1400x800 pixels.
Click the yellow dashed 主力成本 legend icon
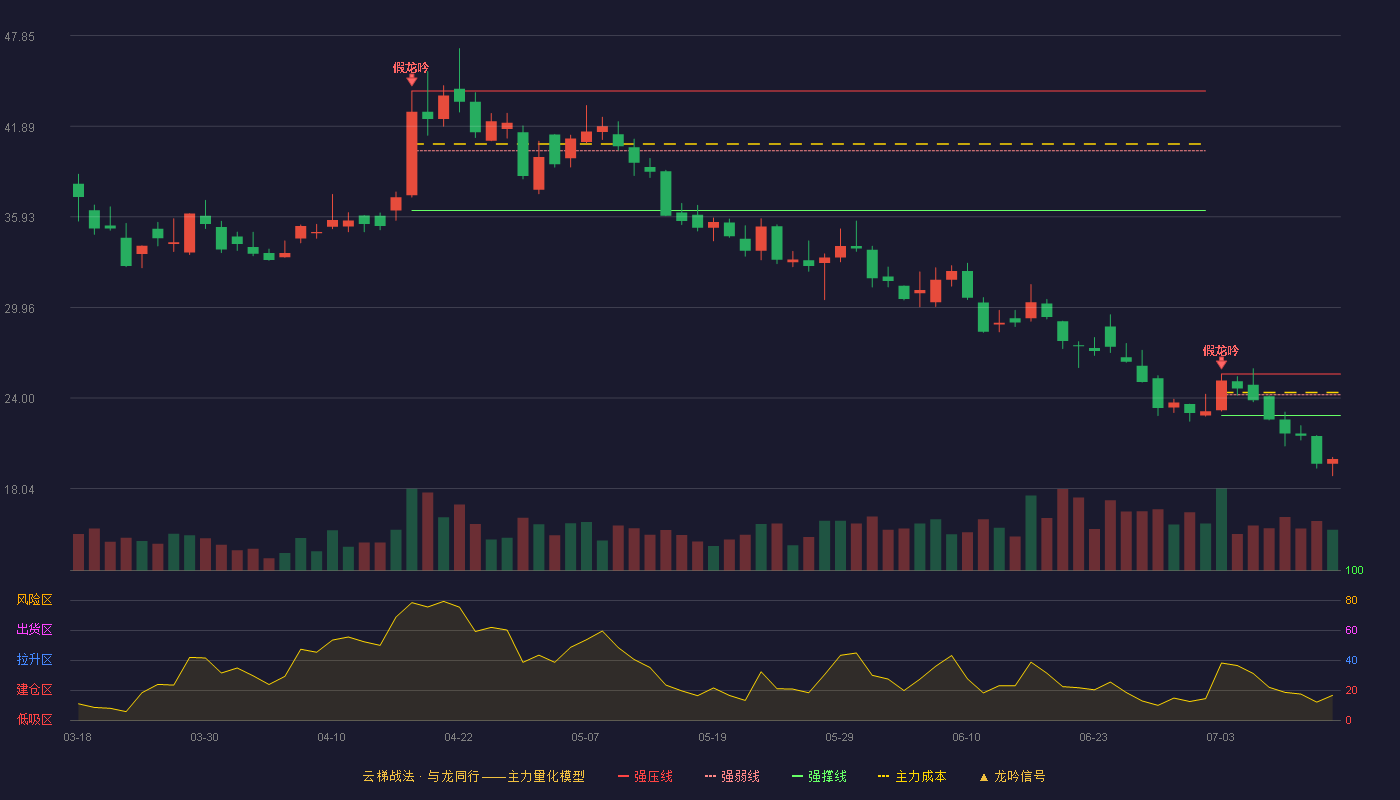(x=883, y=776)
